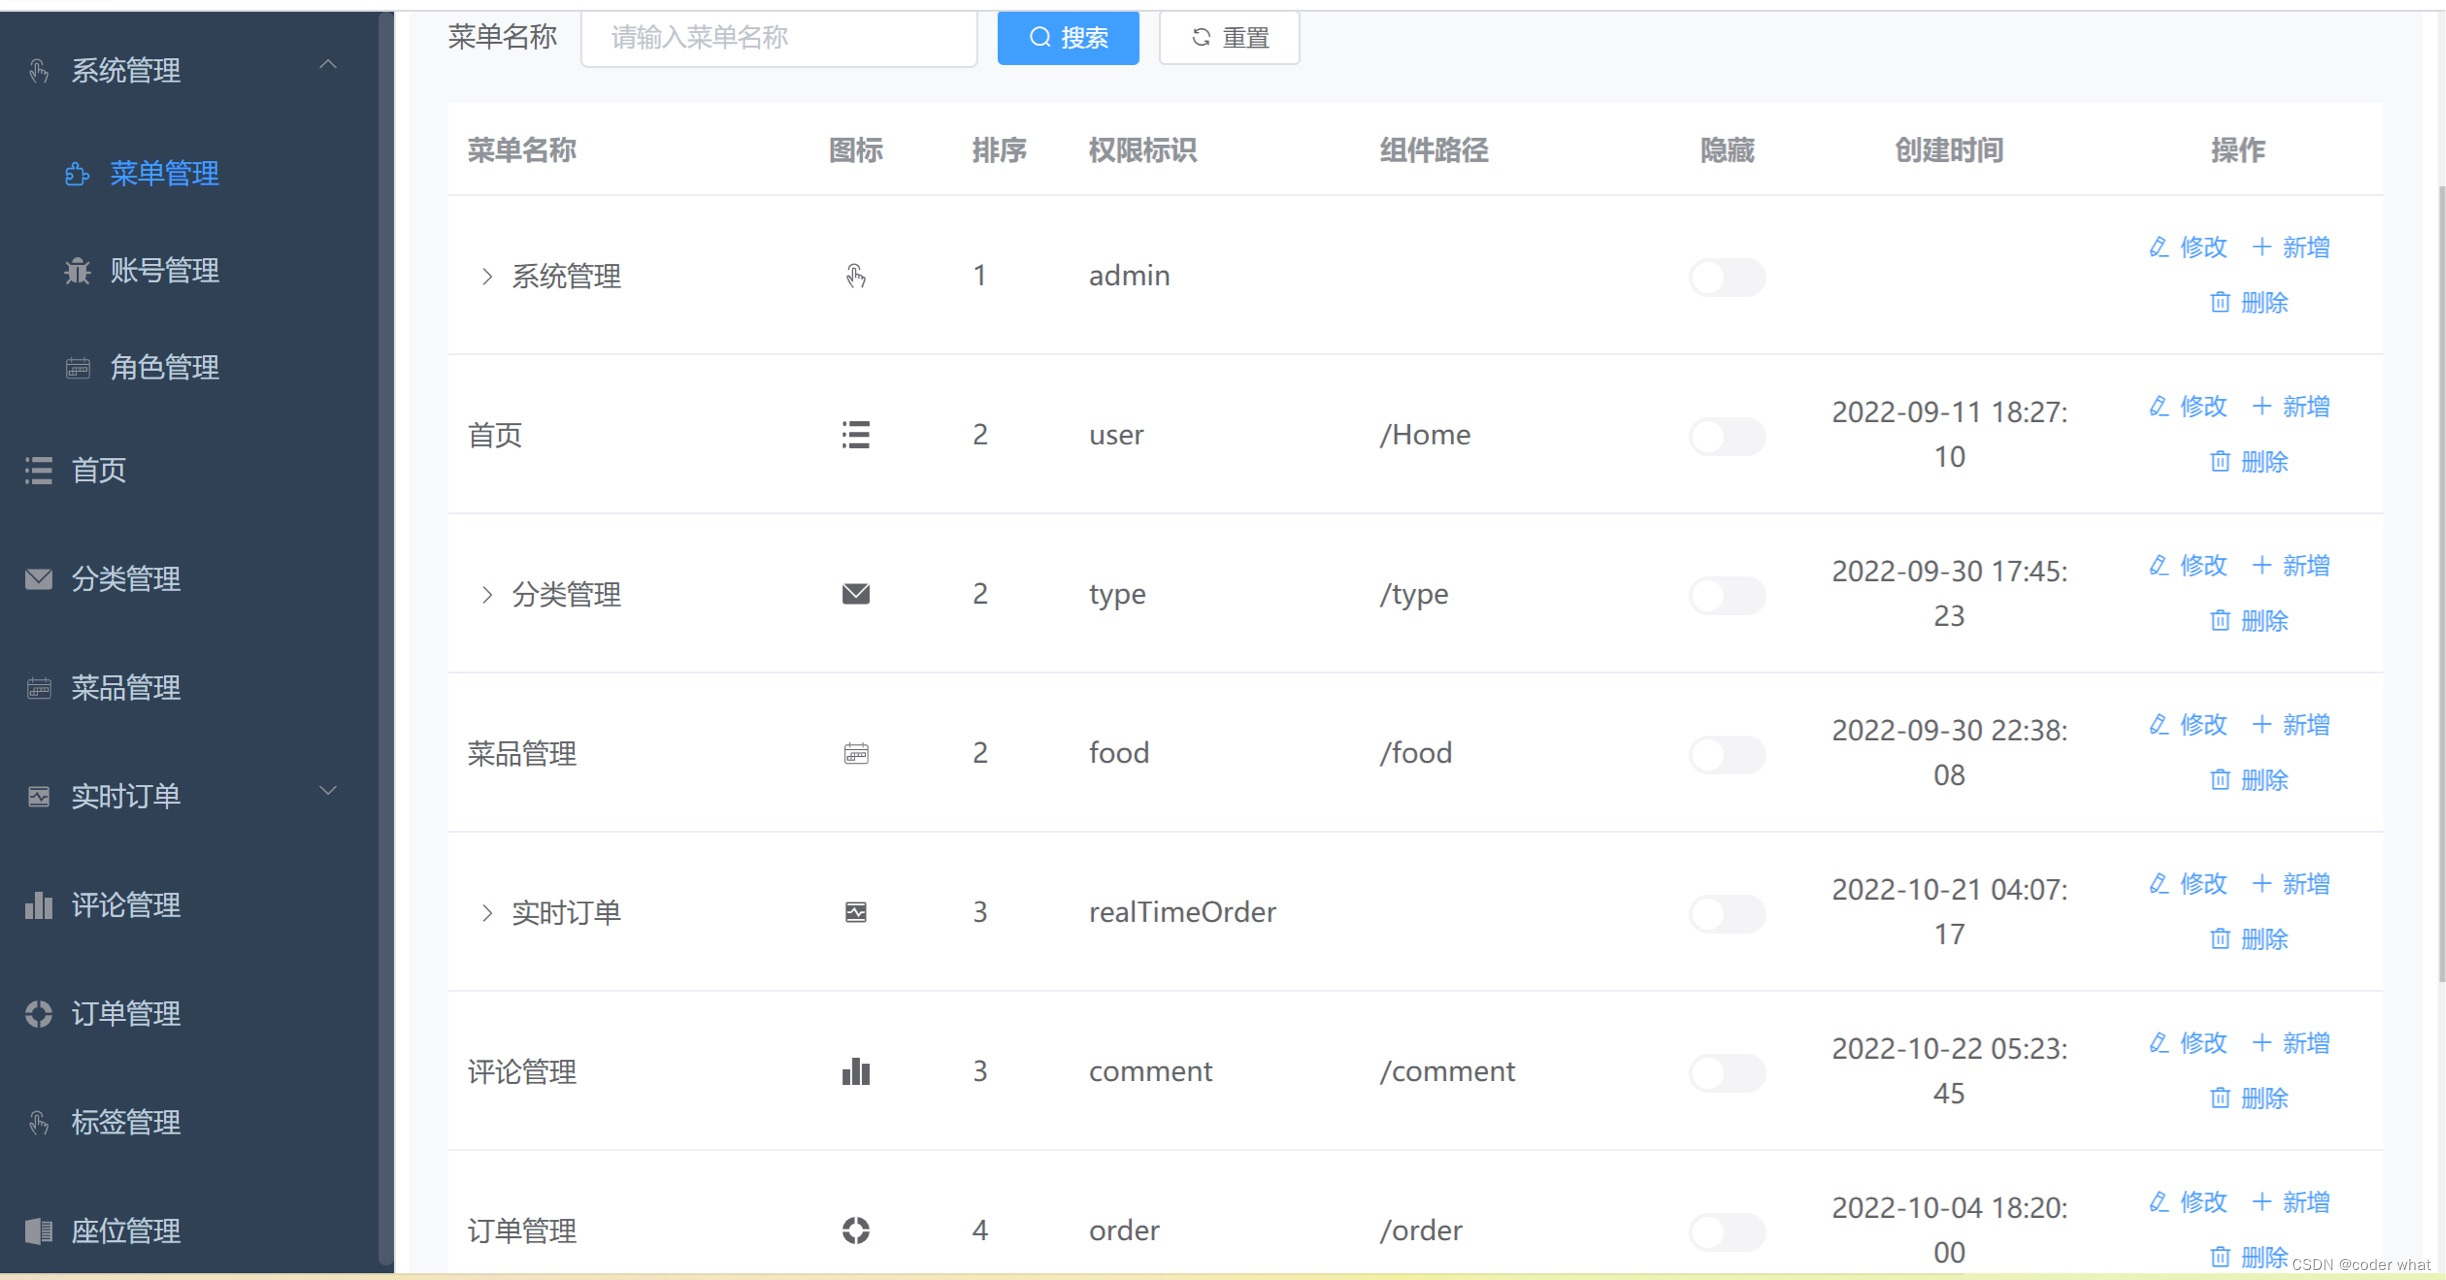Click the pencil edit icon for 评论管理 row
Screen dimensions: 2446x1280
[2159, 1043]
